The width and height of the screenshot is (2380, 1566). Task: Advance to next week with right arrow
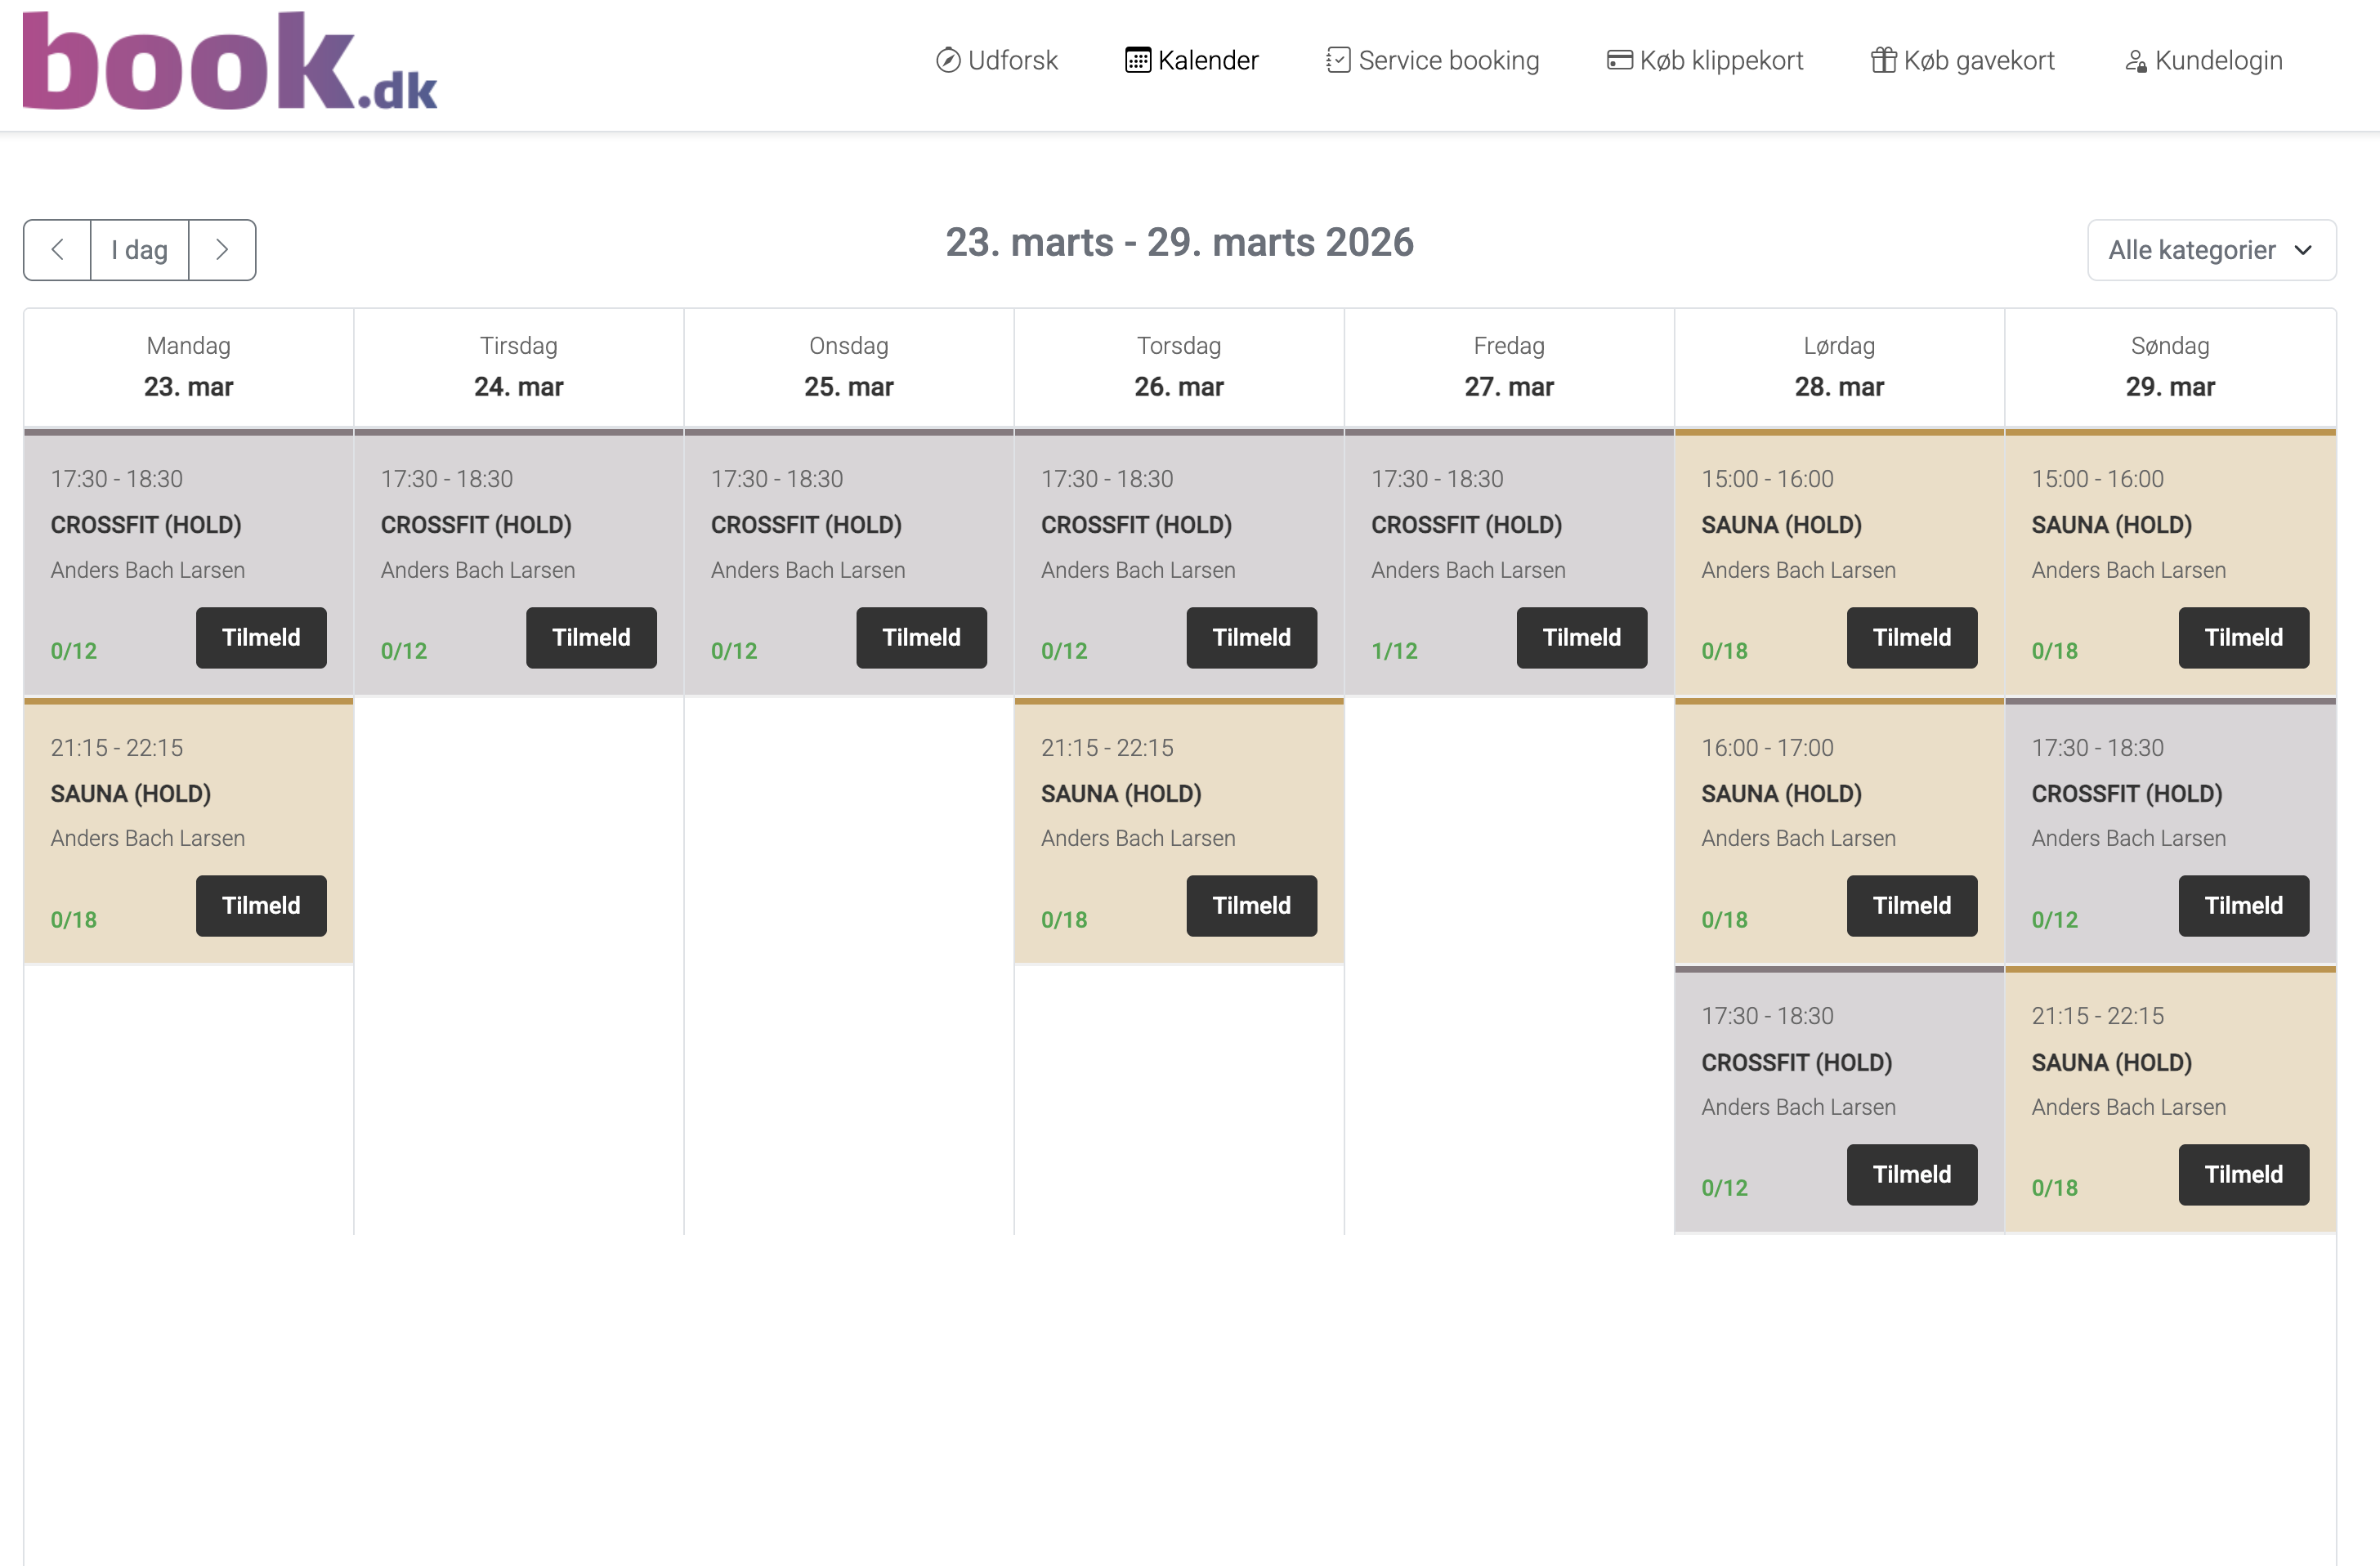coord(222,250)
